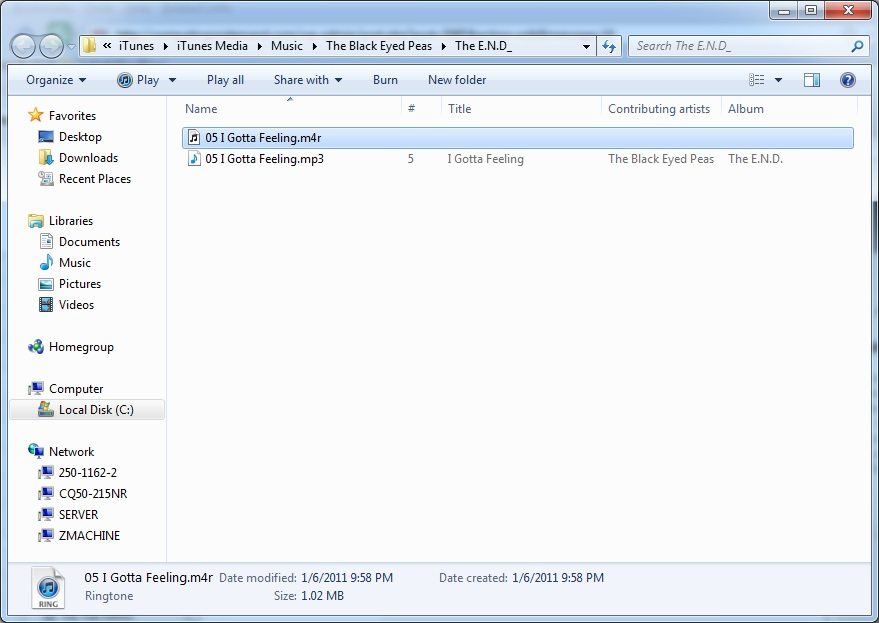
Task: Click the Date created value in details pane
Action: (558, 578)
